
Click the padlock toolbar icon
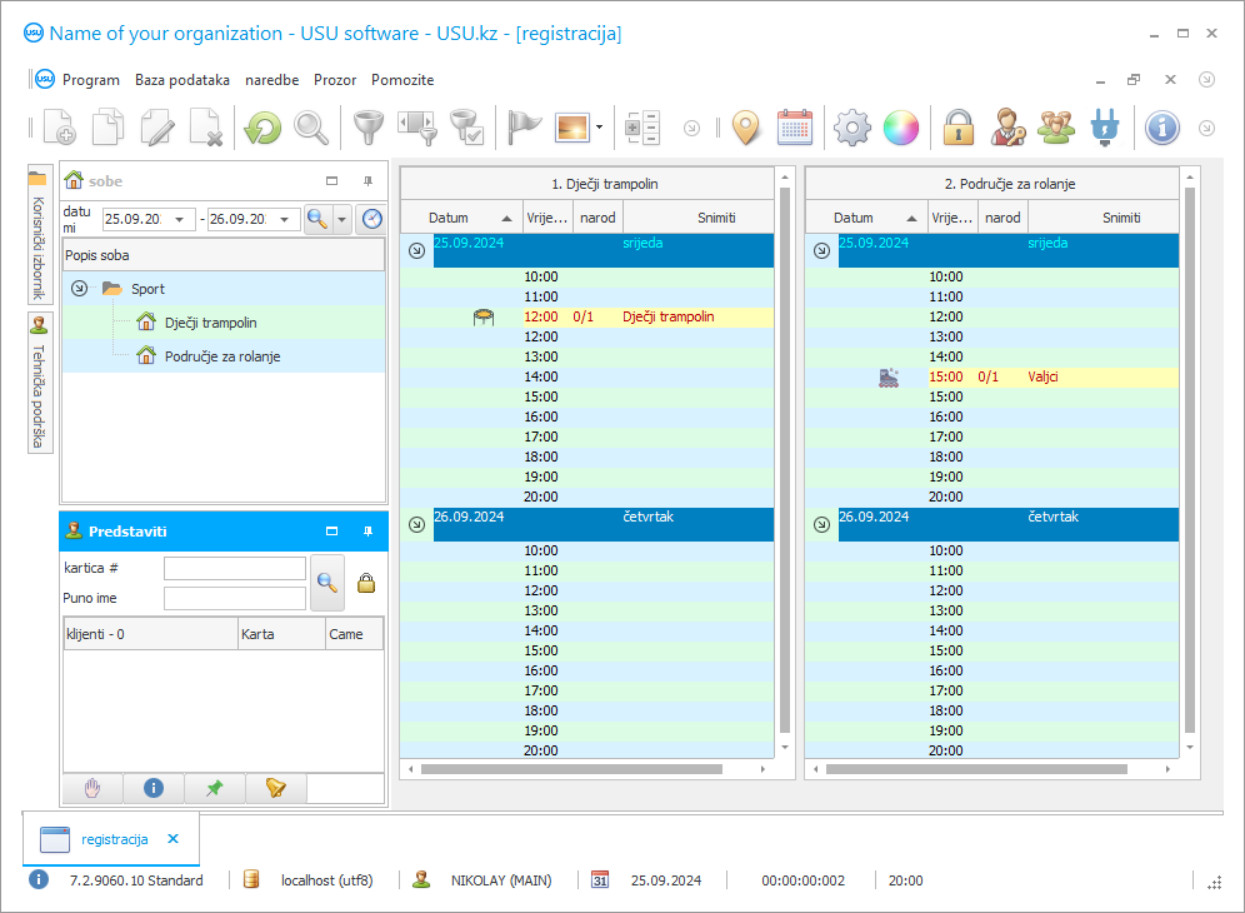958,128
